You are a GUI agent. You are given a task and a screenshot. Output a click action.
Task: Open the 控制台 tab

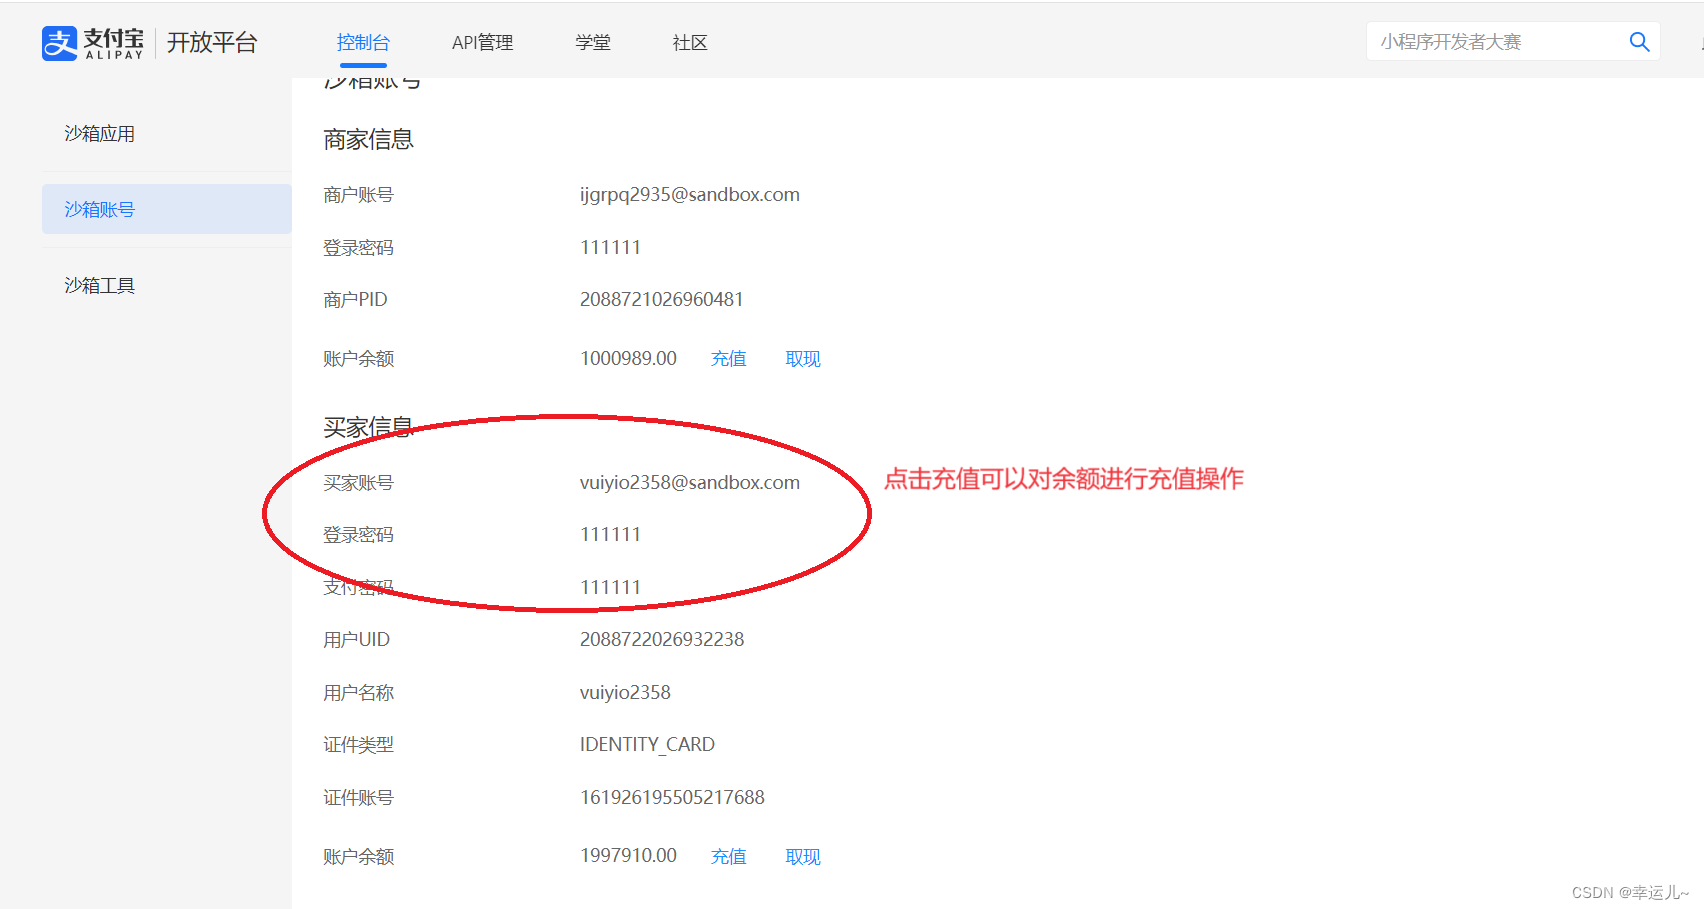(363, 43)
